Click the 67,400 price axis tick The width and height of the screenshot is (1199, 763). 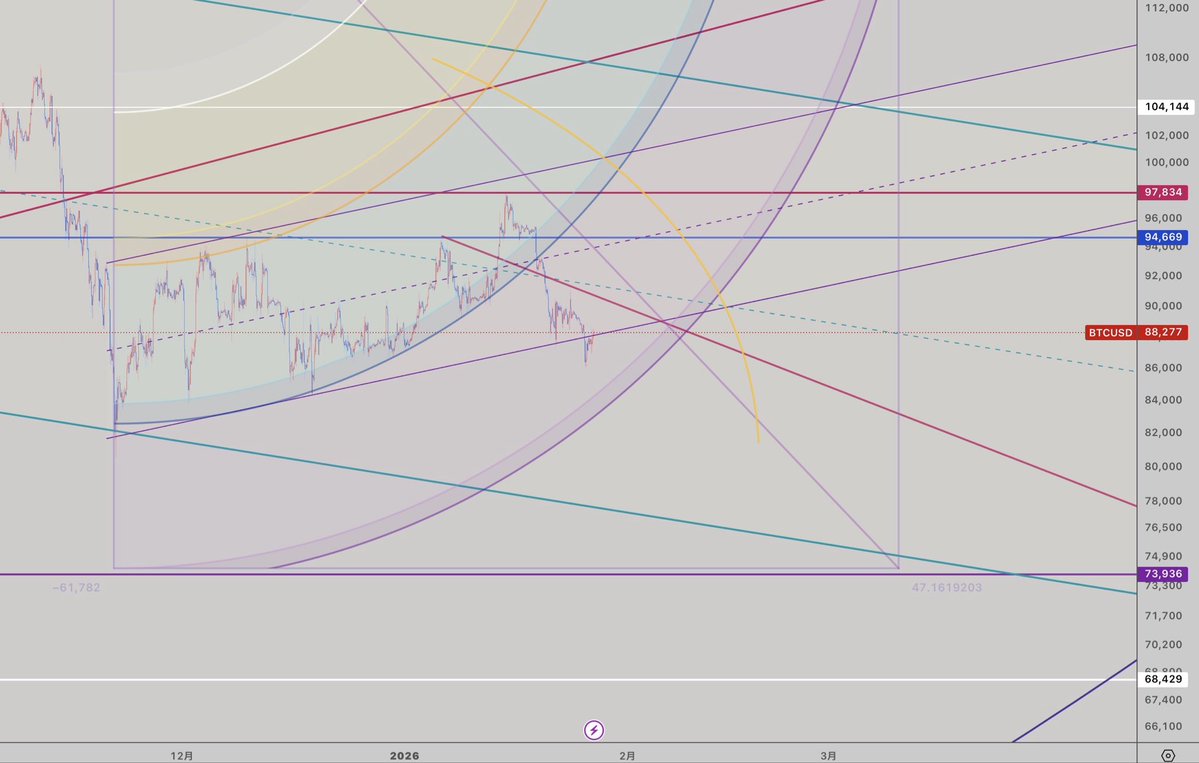tap(1163, 700)
